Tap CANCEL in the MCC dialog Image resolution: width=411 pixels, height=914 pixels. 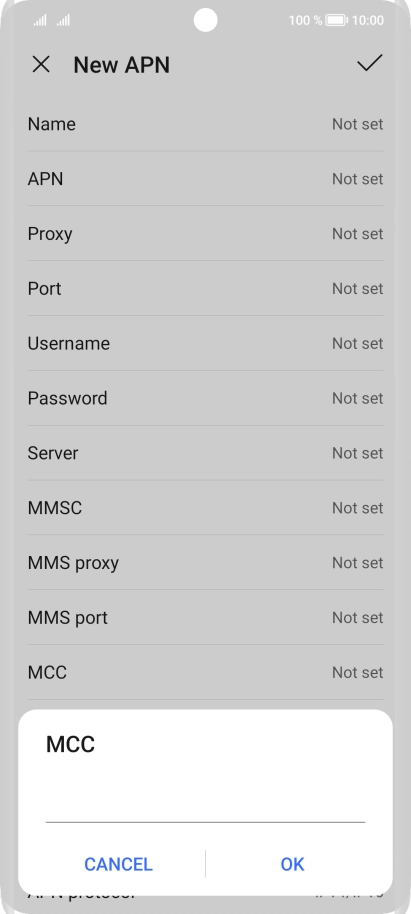point(118,864)
